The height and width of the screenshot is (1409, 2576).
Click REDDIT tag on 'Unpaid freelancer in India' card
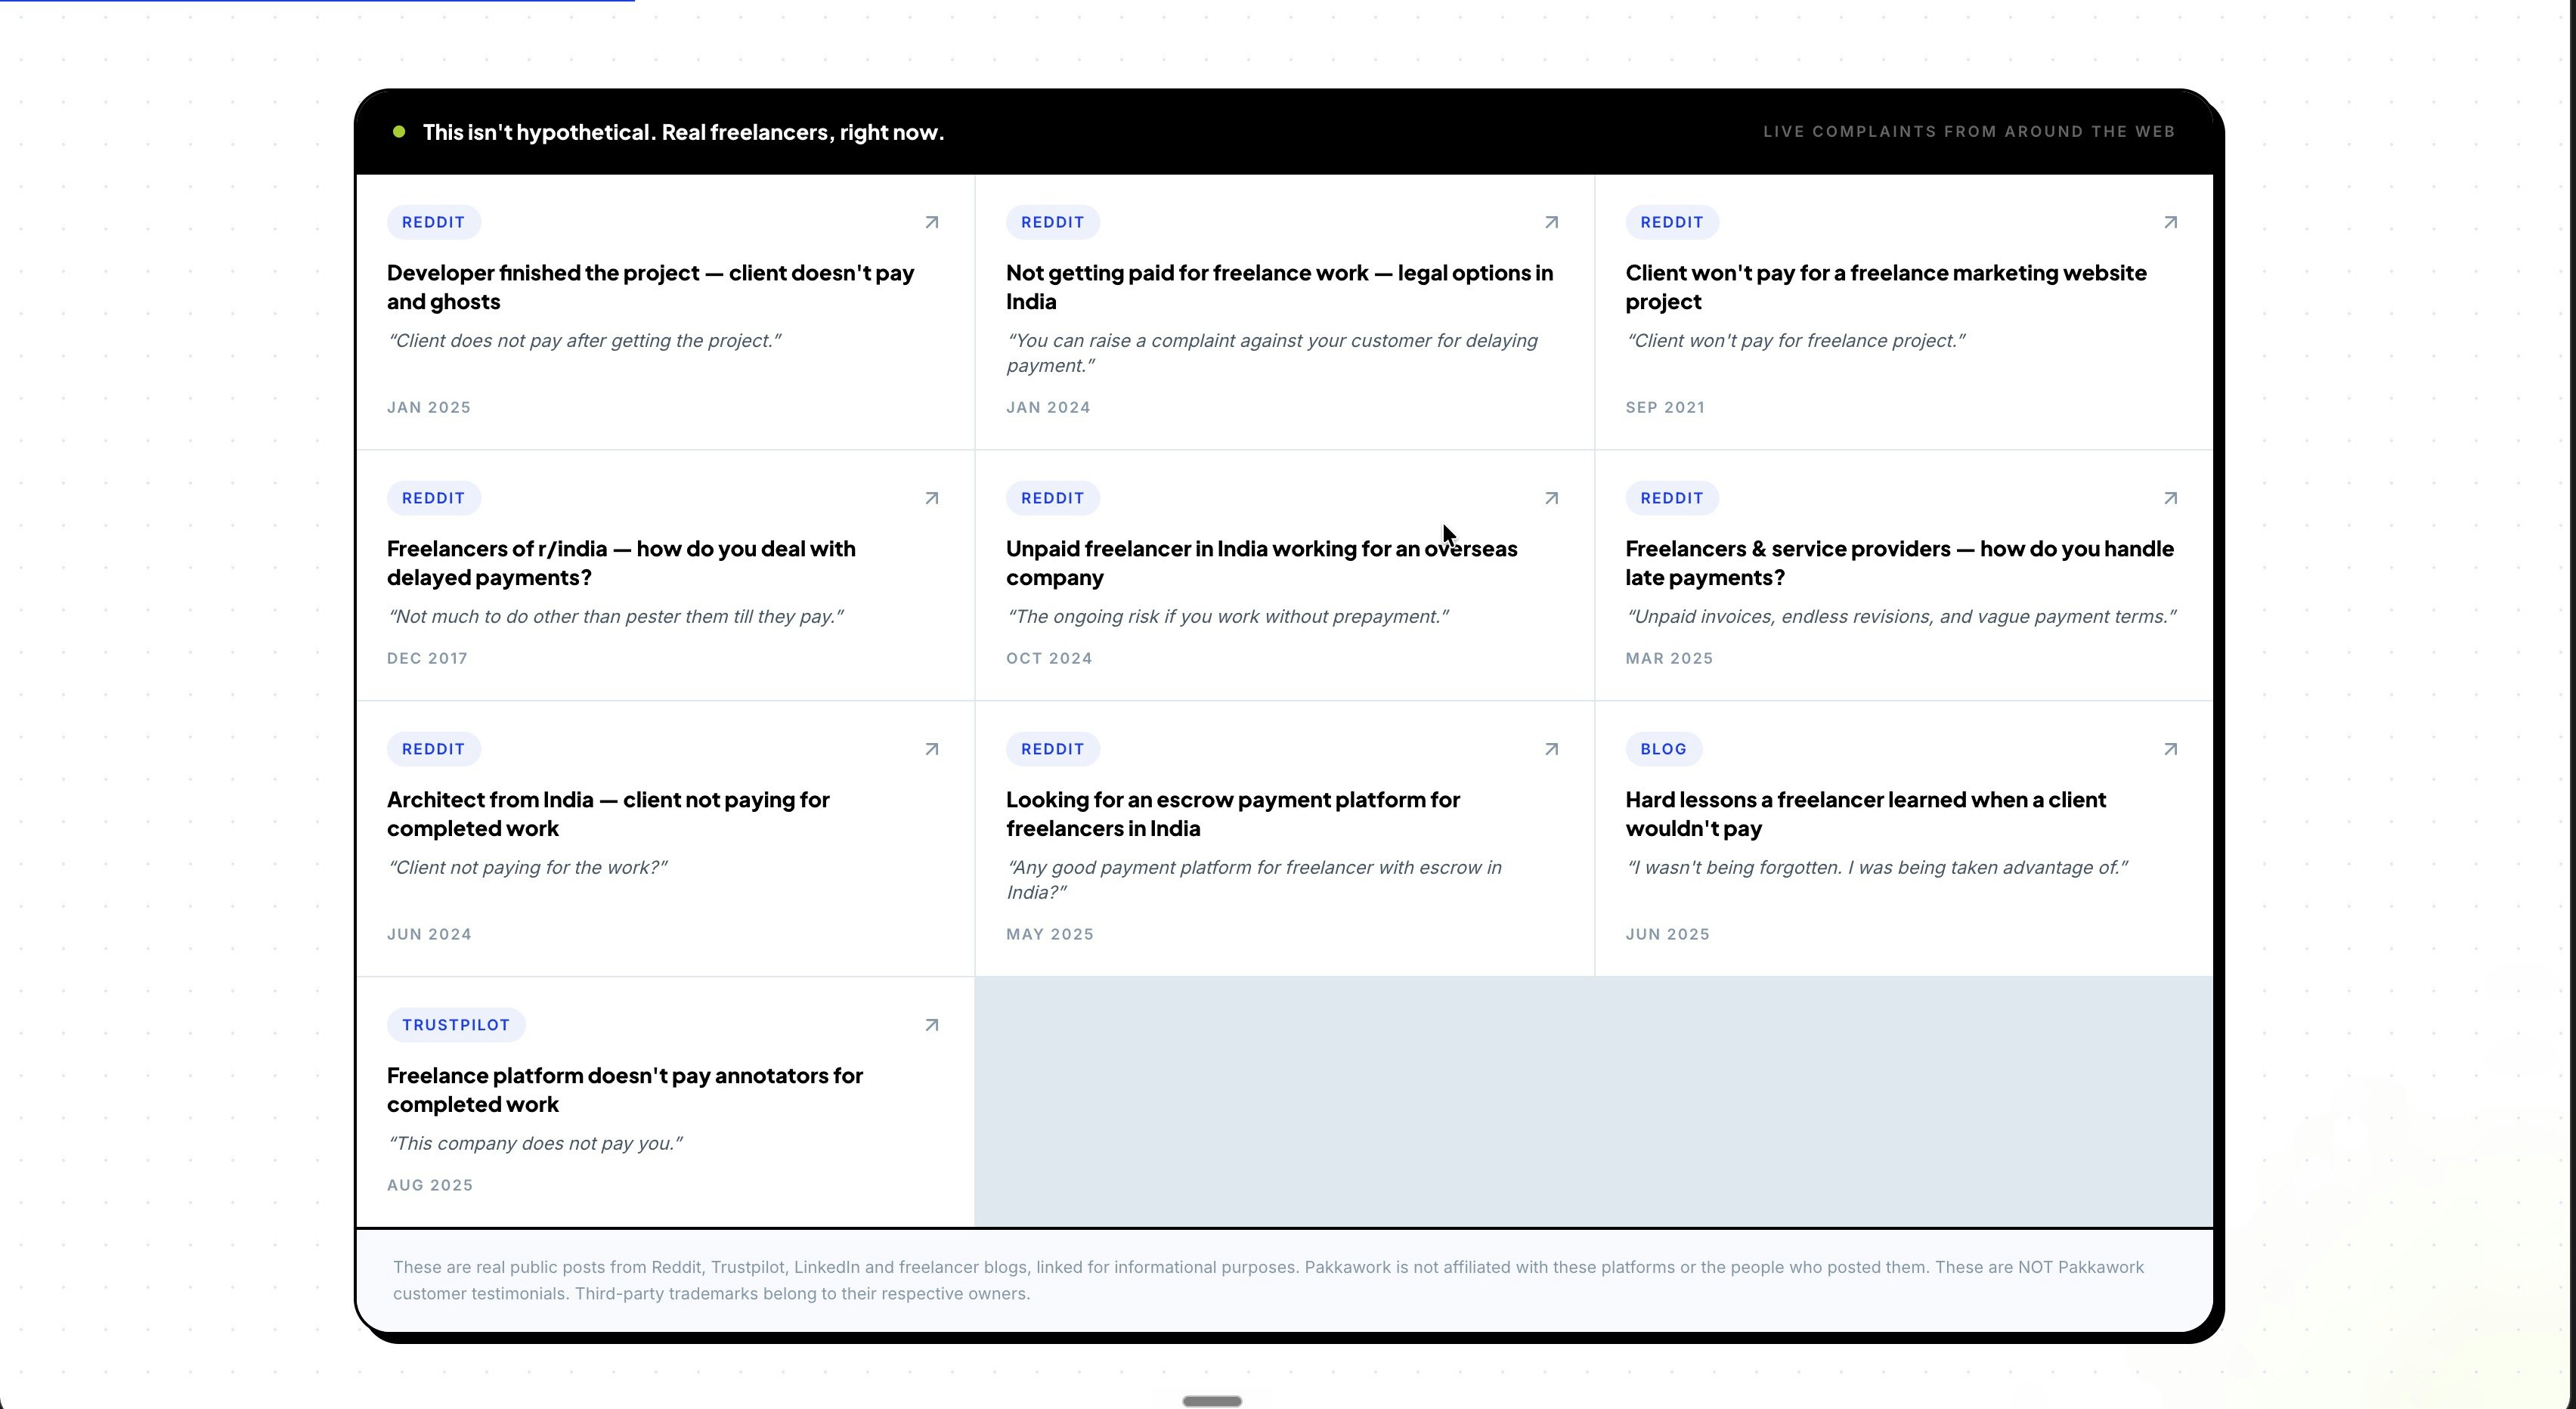[x=1052, y=498]
